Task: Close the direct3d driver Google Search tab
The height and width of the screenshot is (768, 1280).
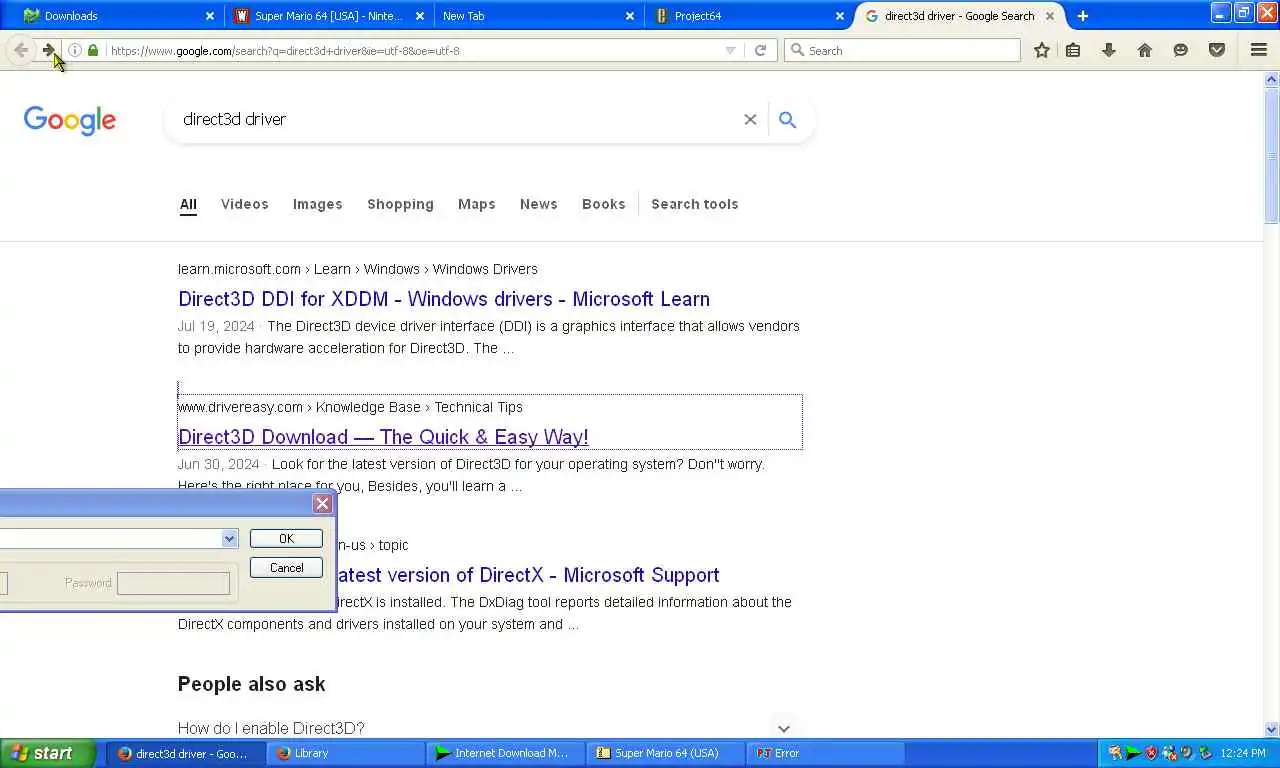Action: 1050,16
